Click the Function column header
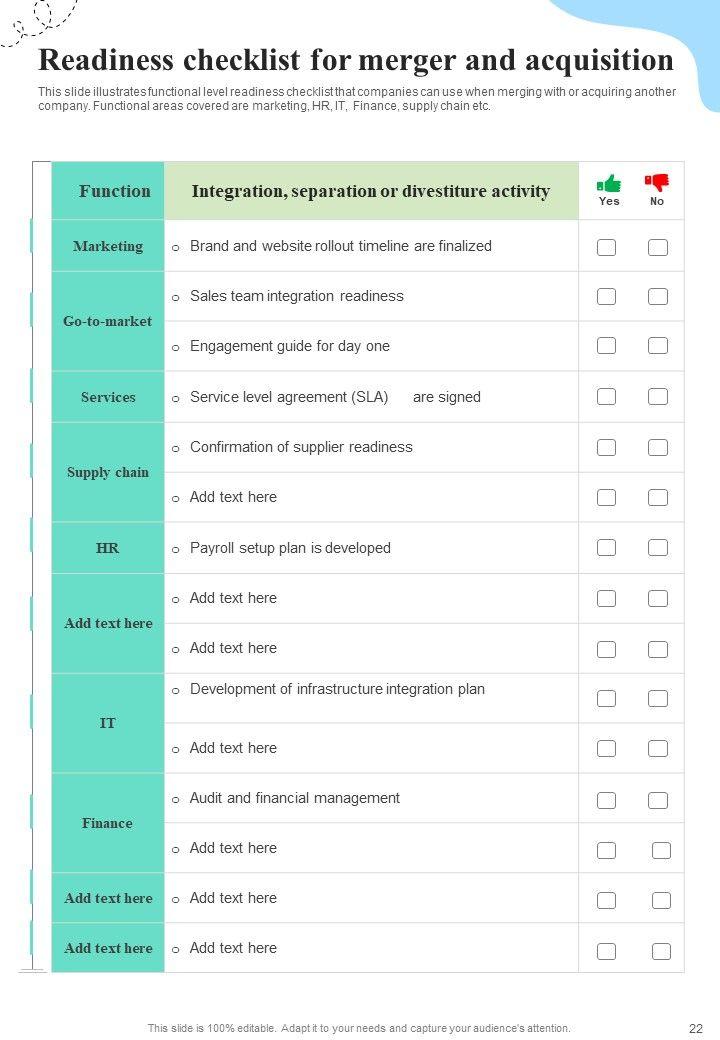The width and height of the screenshot is (720, 1040). coord(114,191)
